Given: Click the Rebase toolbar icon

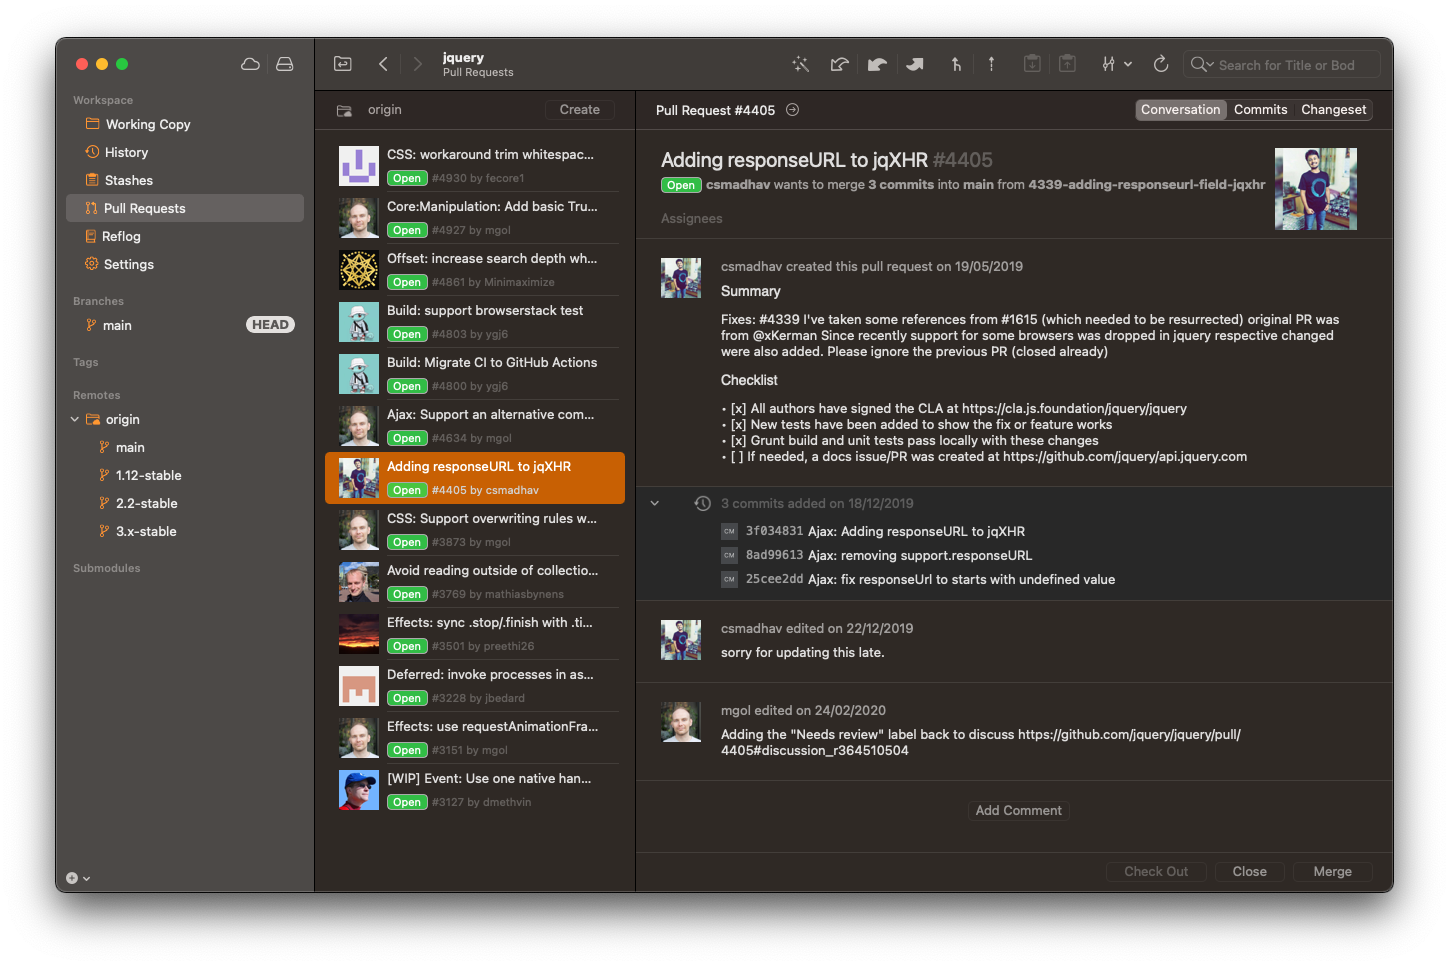Looking at the screenshot, I should point(991,64).
